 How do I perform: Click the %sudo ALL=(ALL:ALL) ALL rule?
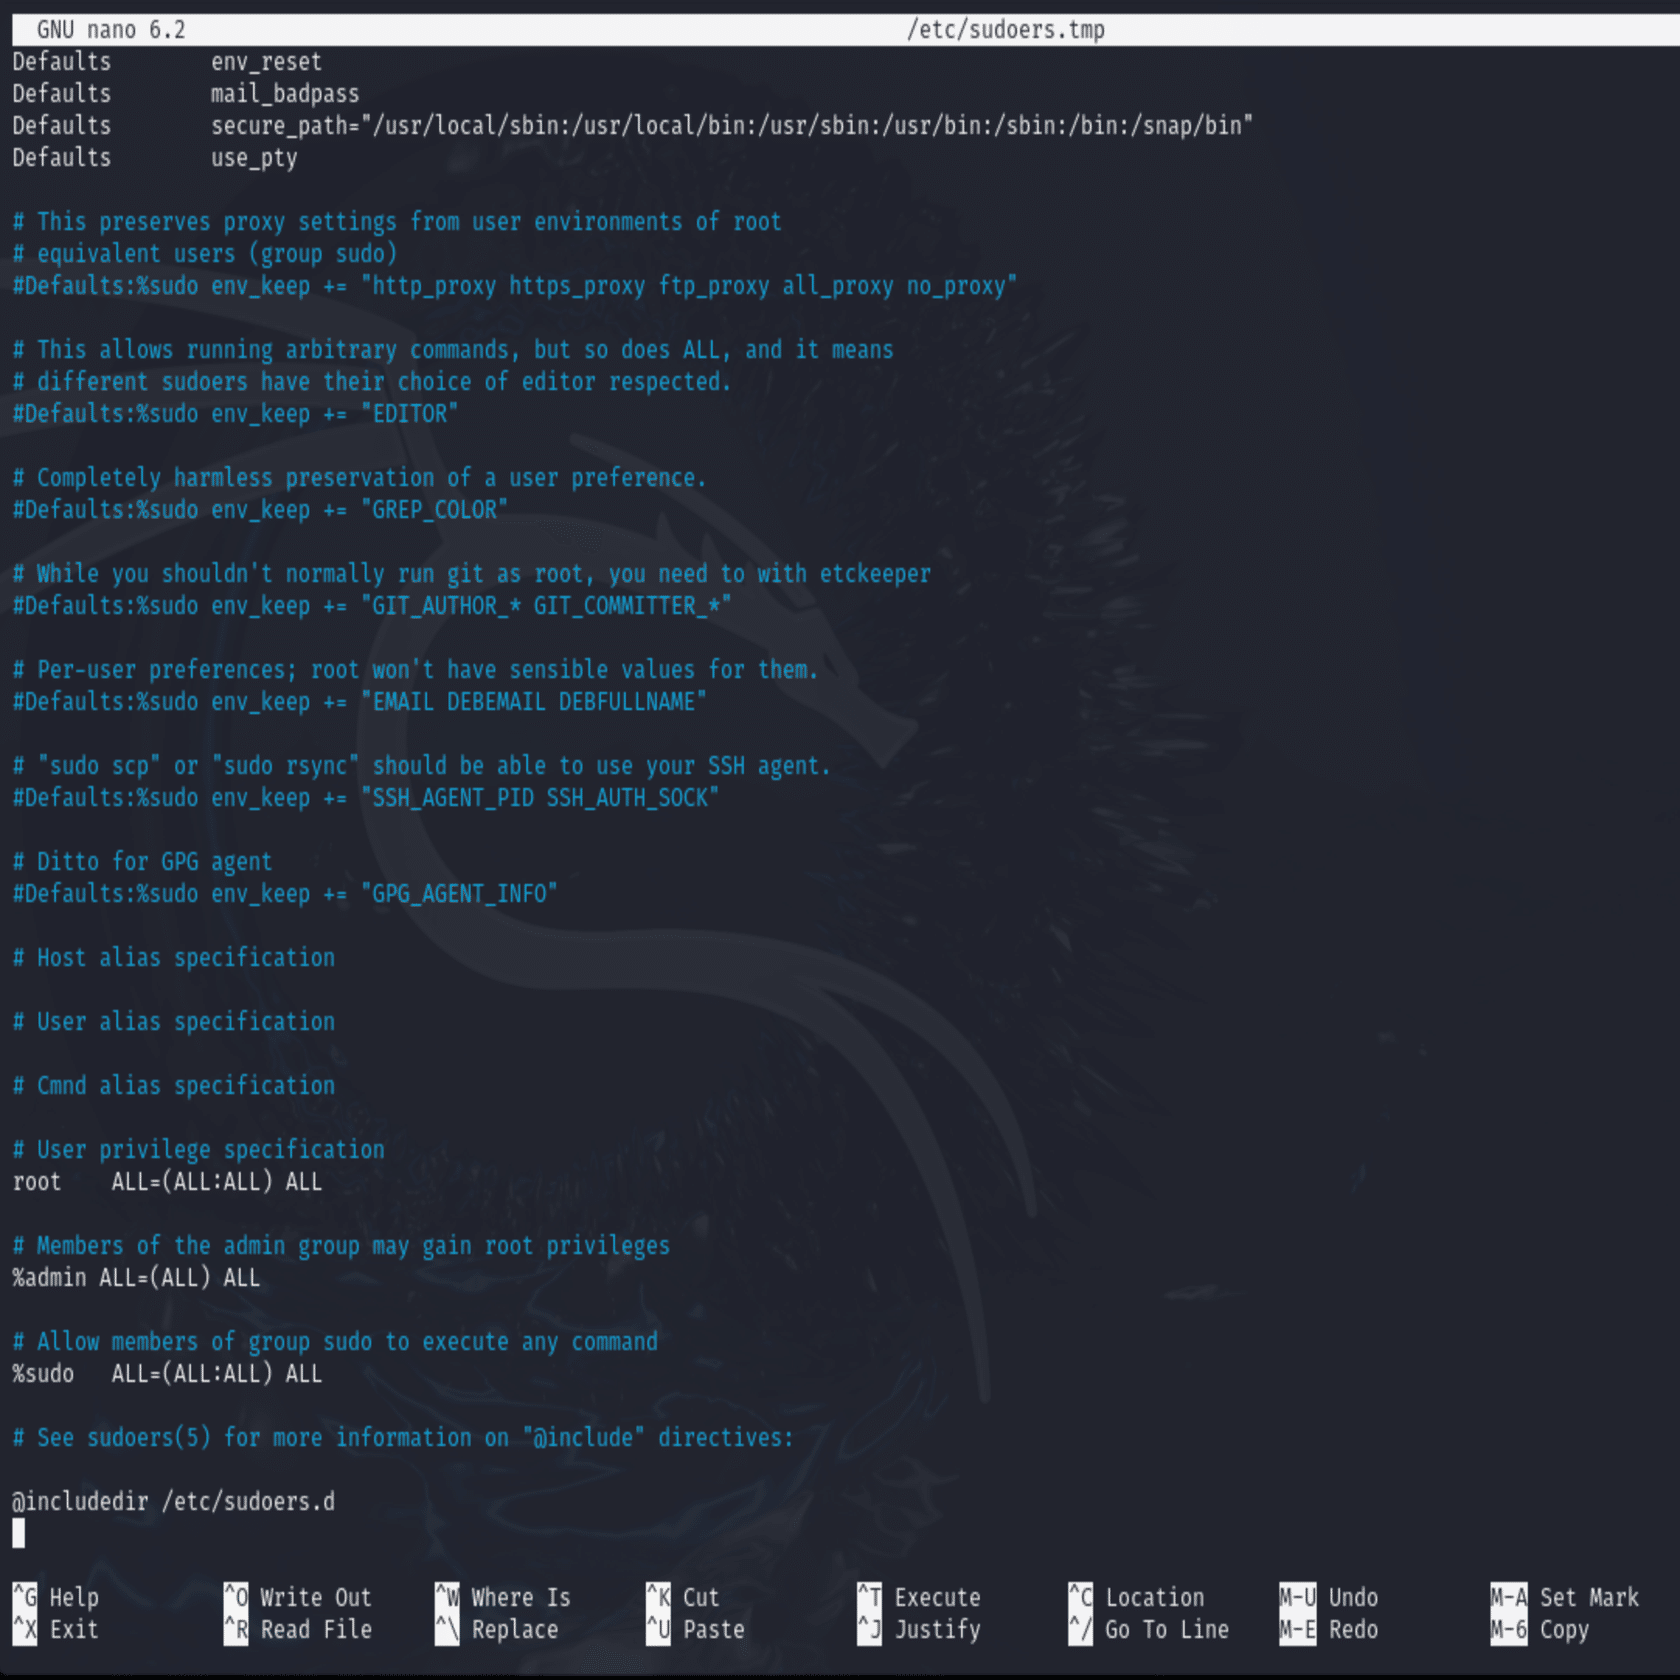165,1373
